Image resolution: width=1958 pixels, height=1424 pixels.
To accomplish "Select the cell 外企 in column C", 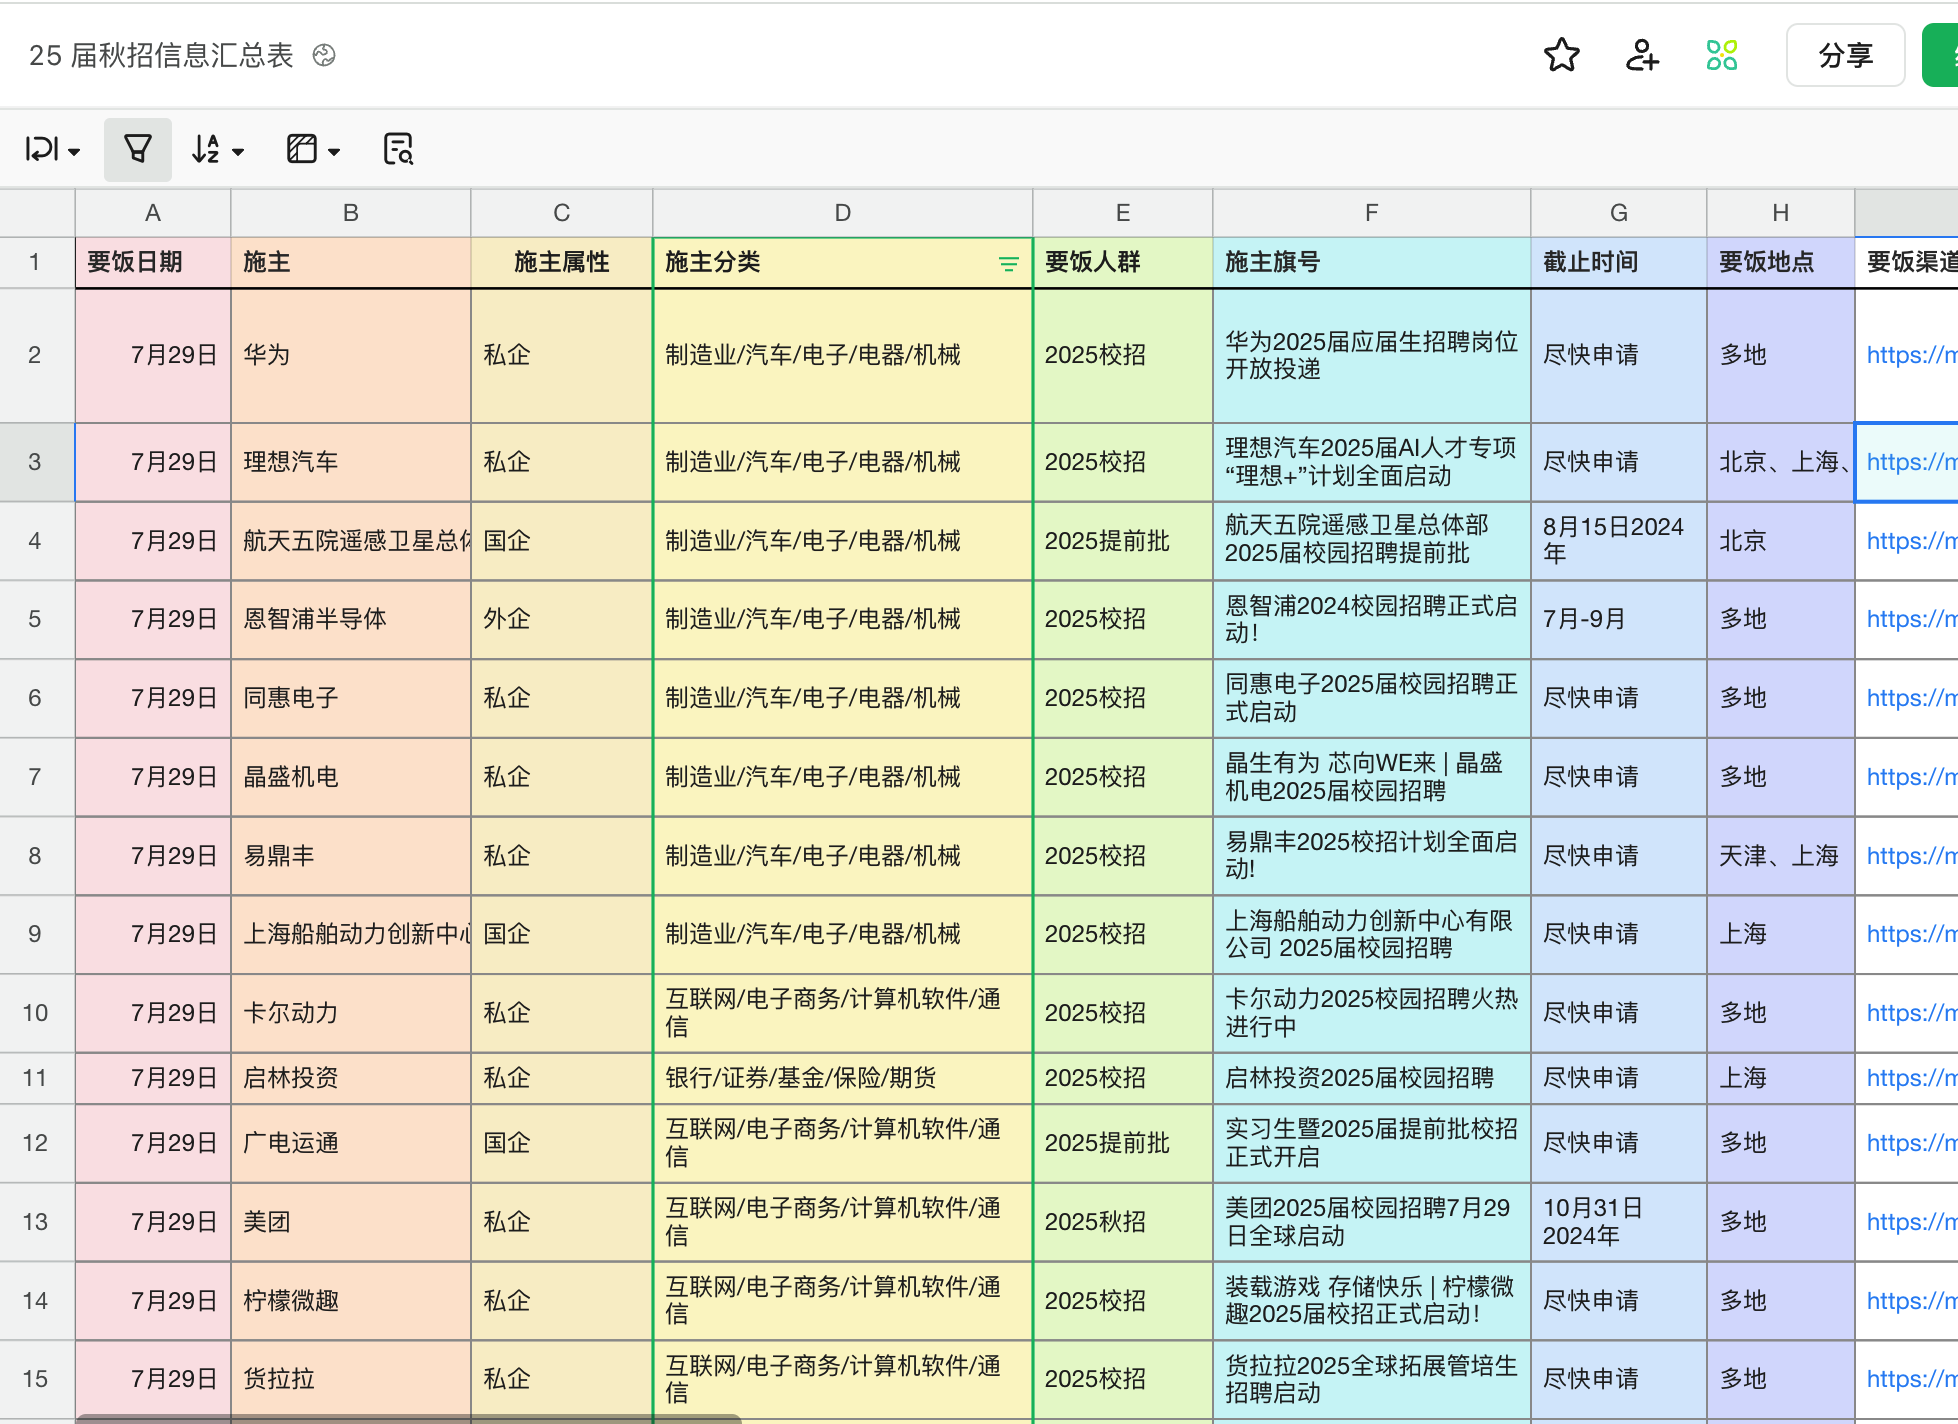I will [x=561, y=619].
